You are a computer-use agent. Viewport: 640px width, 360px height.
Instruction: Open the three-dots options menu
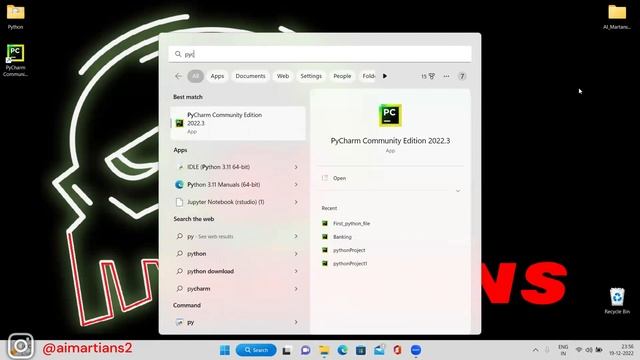coord(447,76)
